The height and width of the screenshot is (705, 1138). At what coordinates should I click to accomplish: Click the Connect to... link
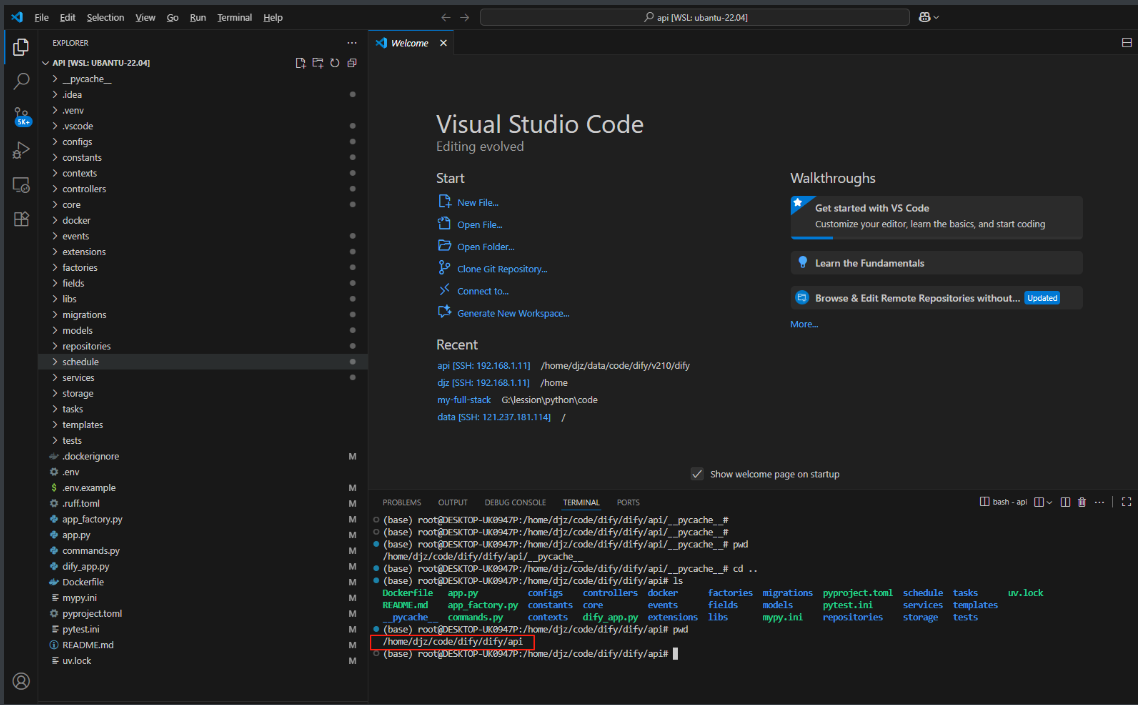(483, 291)
